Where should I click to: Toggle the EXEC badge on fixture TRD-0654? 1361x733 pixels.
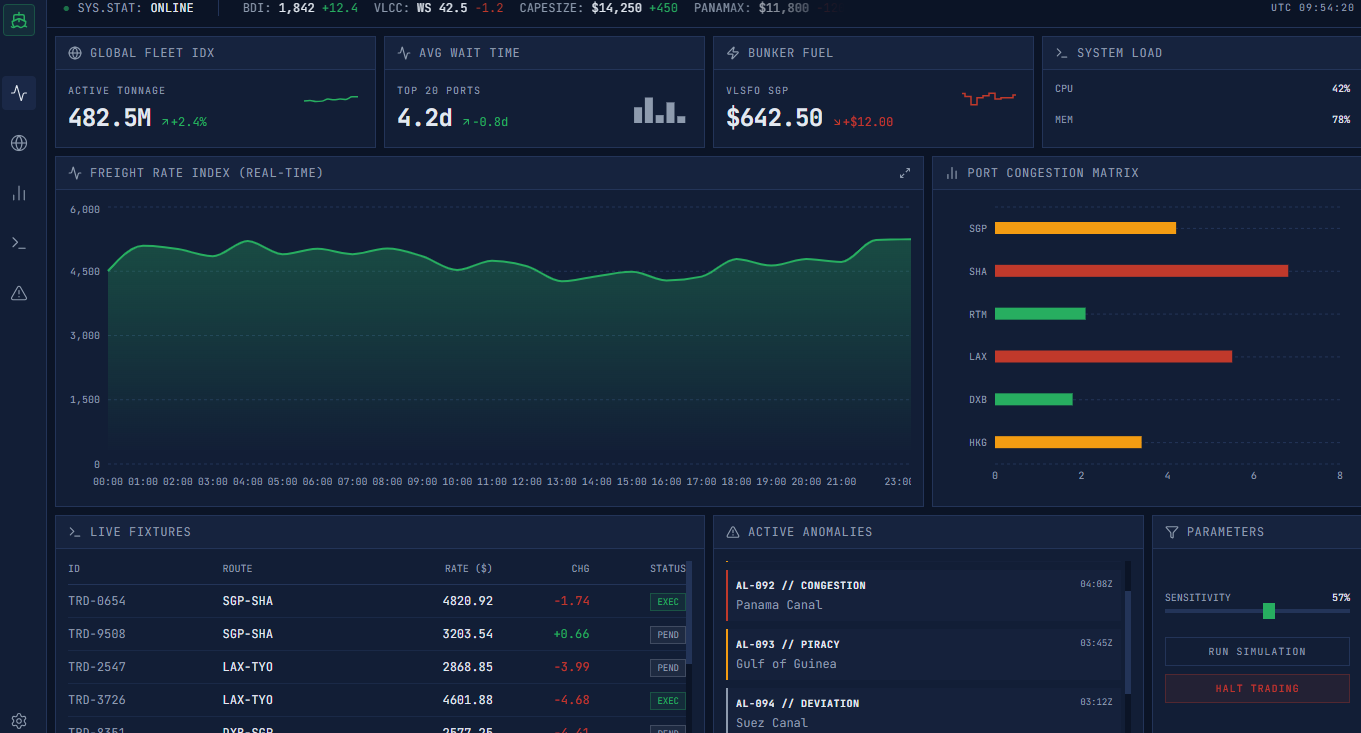[x=667, y=602]
